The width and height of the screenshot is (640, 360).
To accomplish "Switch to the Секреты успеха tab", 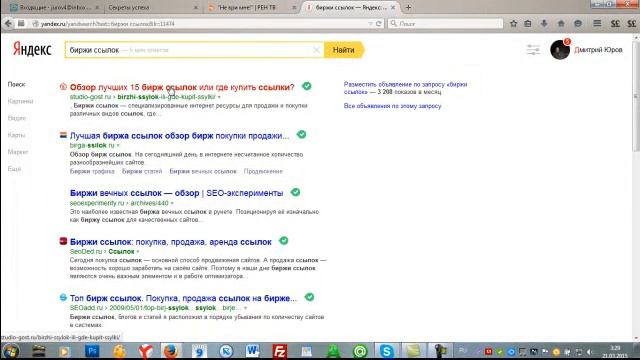I will point(129,7).
